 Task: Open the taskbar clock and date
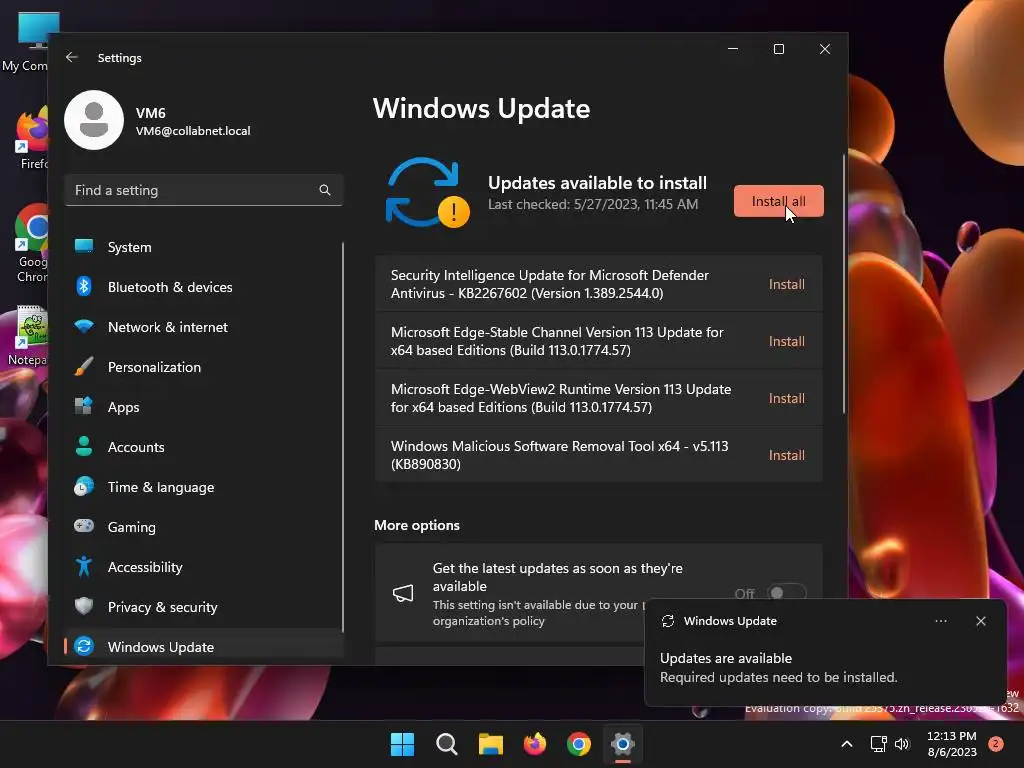952,744
